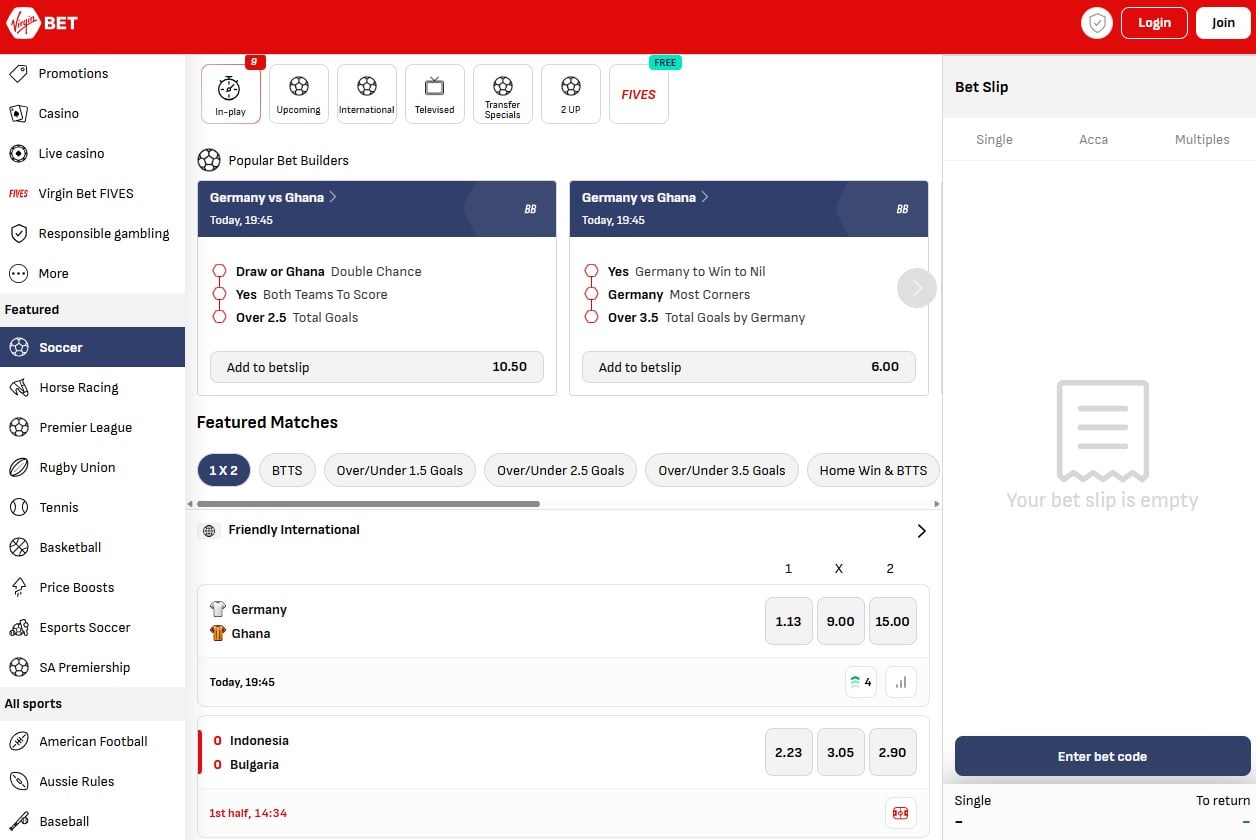
Task: Show next Popular Bet Builders card
Action: [x=916, y=288]
